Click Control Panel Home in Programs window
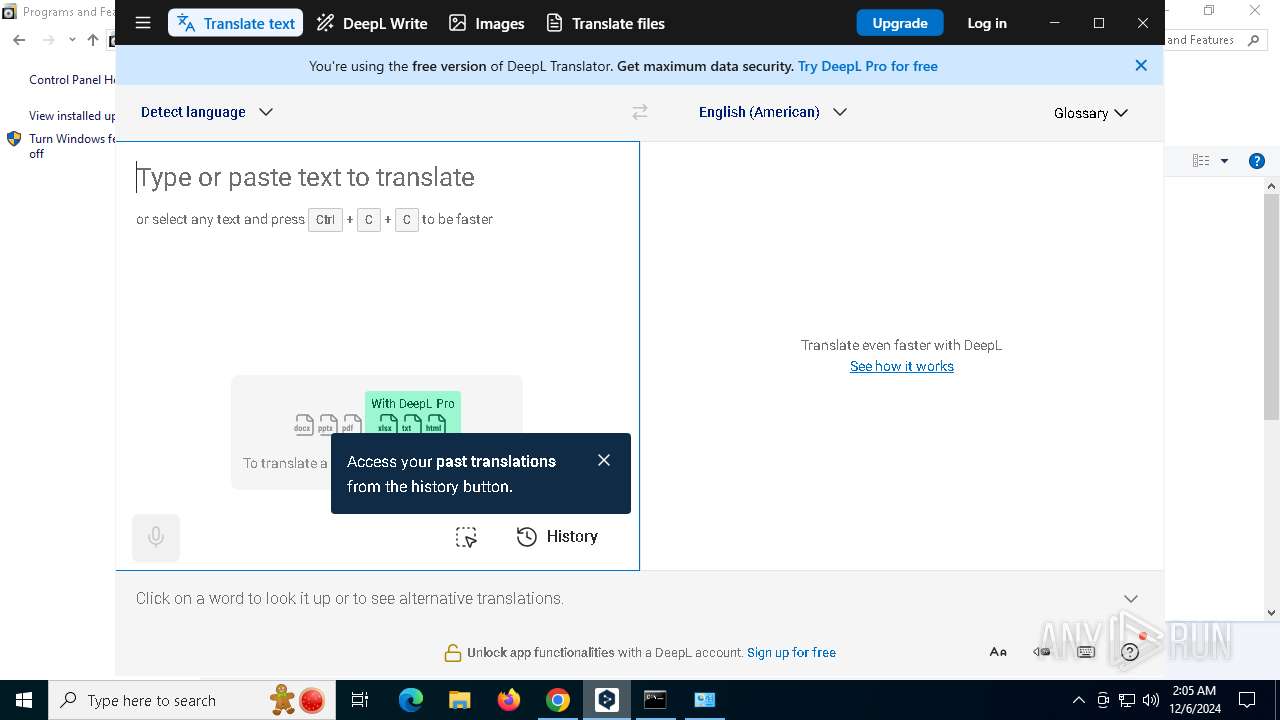The image size is (1280, 720). [72, 80]
